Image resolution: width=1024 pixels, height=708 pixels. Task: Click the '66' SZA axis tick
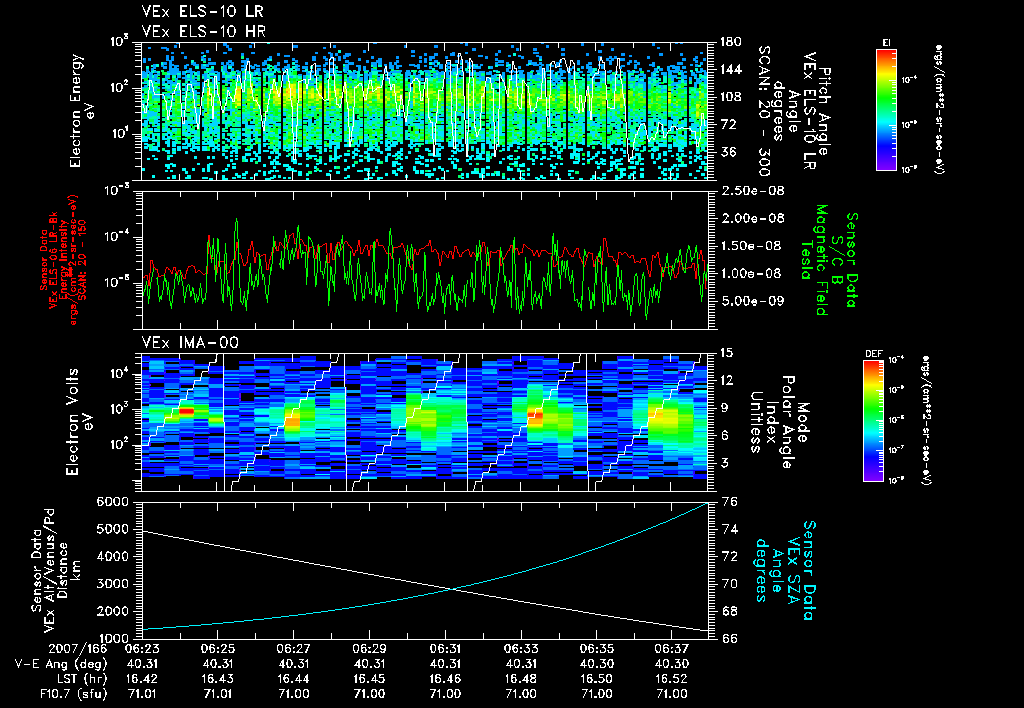(731, 638)
